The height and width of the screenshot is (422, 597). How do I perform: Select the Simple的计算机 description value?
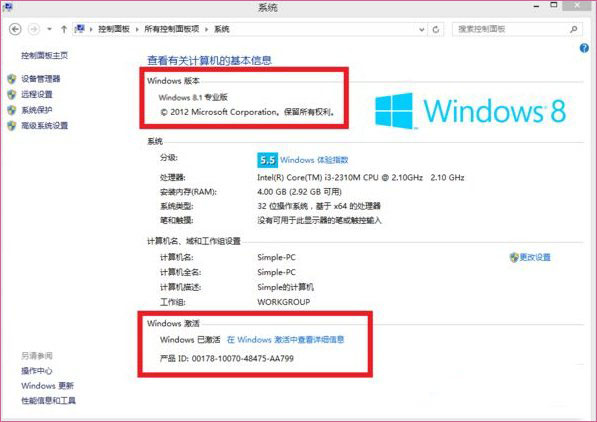coord(286,287)
